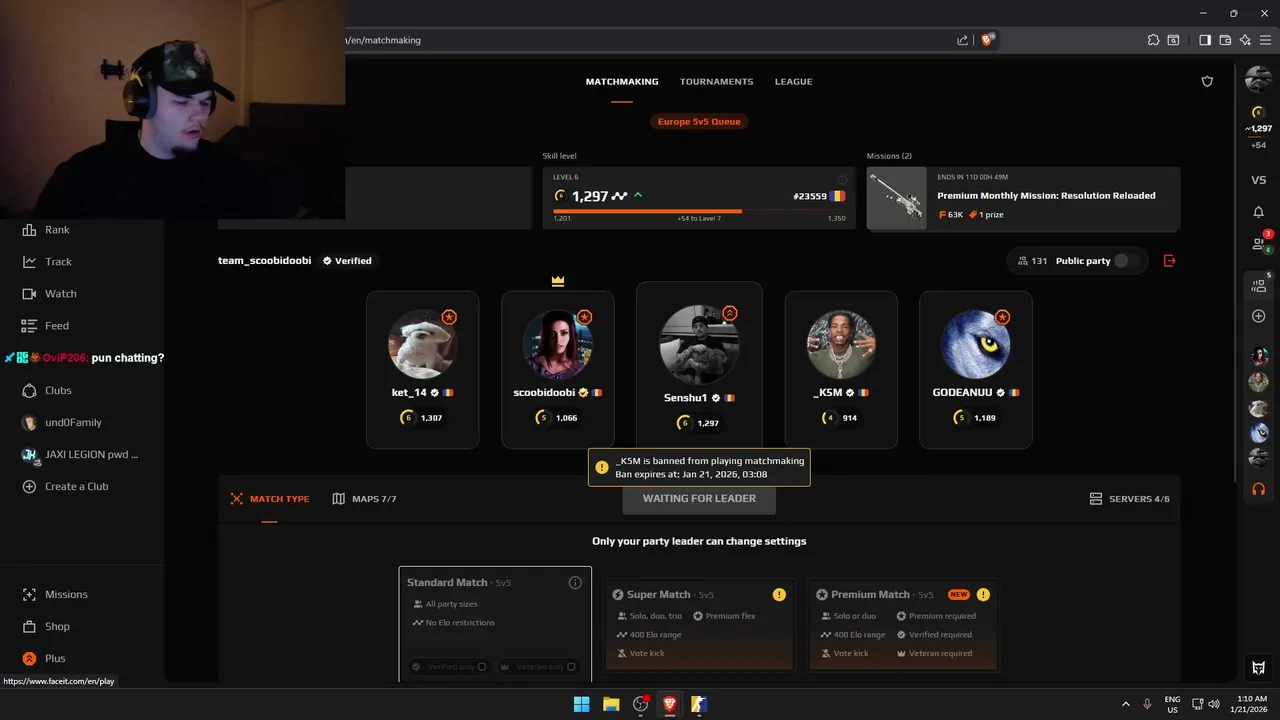Select the Standard Match 5v5 card
This screenshot has width=1280, height=720.
(x=495, y=624)
